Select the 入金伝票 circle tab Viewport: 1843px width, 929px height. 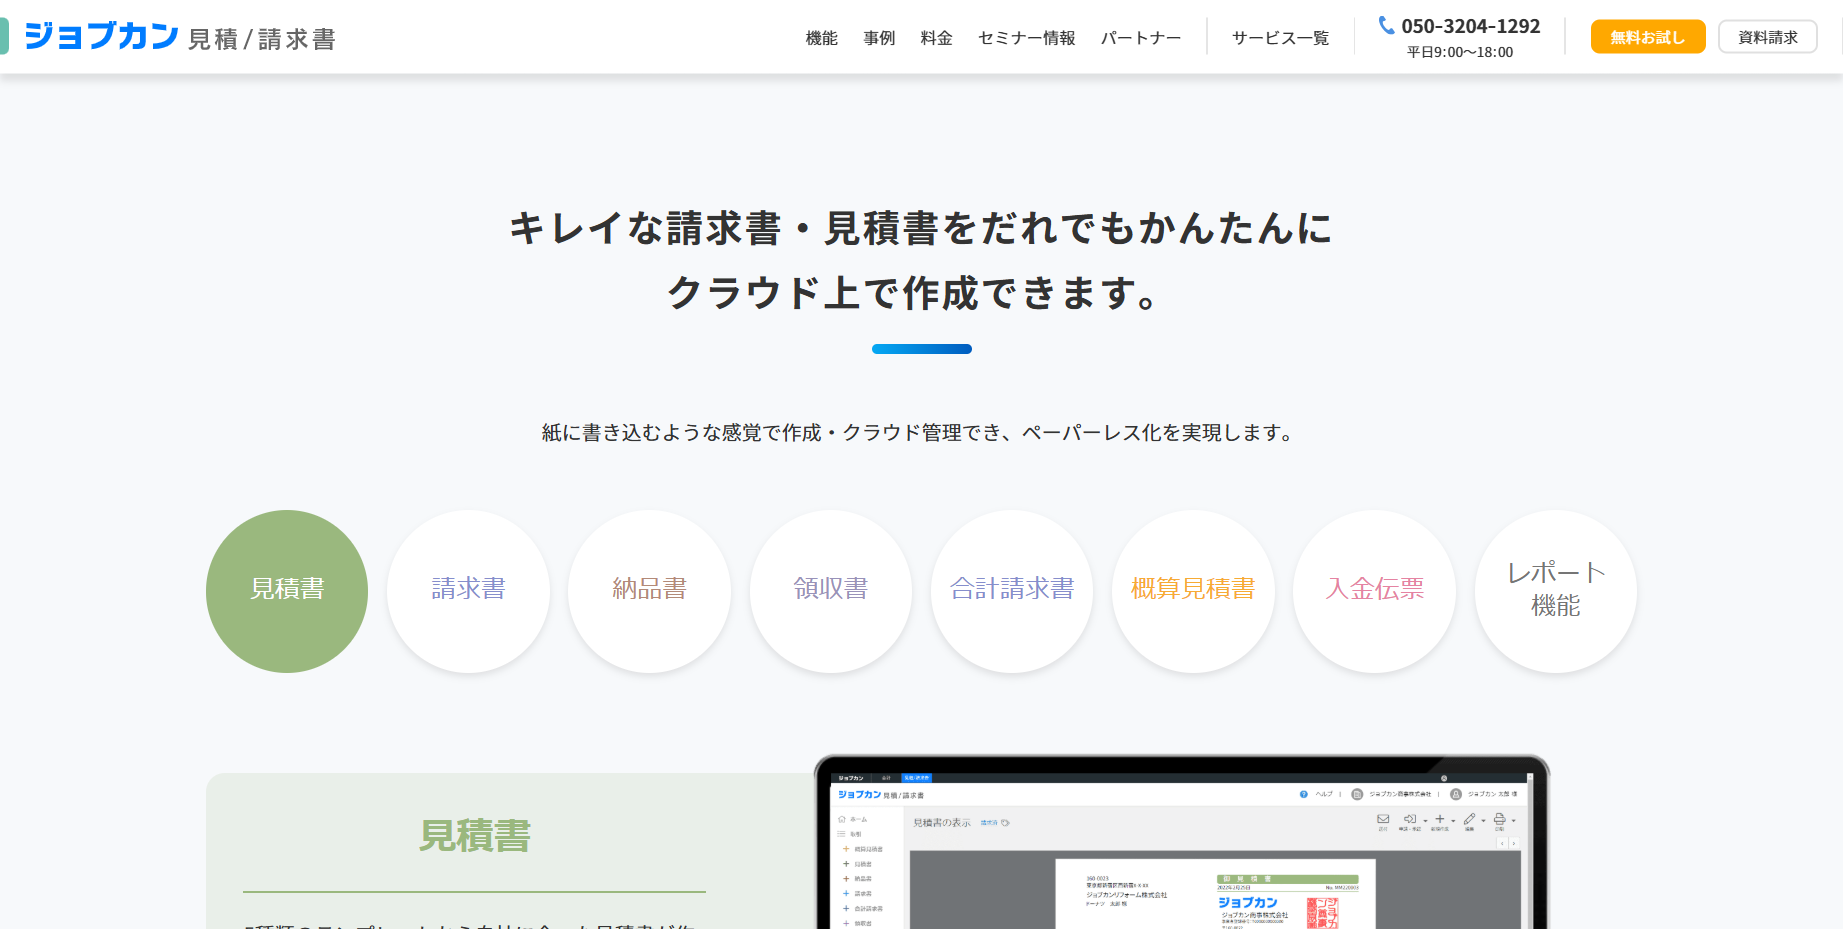click(x=1375, y=591)
